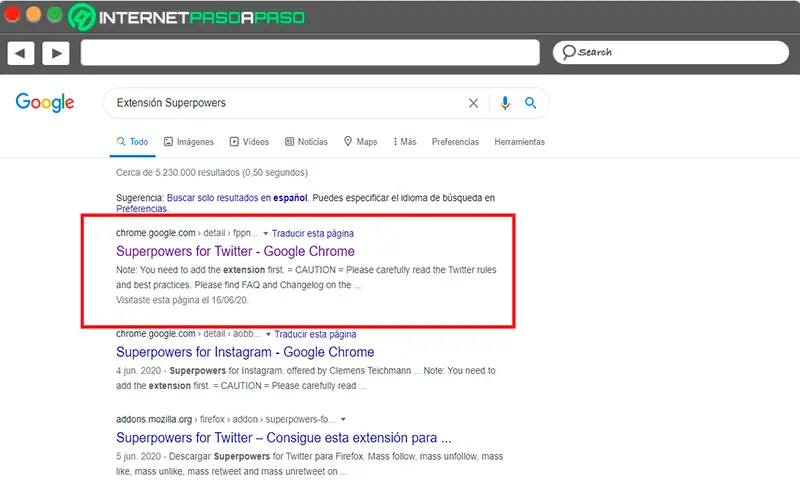
Task: Open the Más menu
Action: [405, 142]
